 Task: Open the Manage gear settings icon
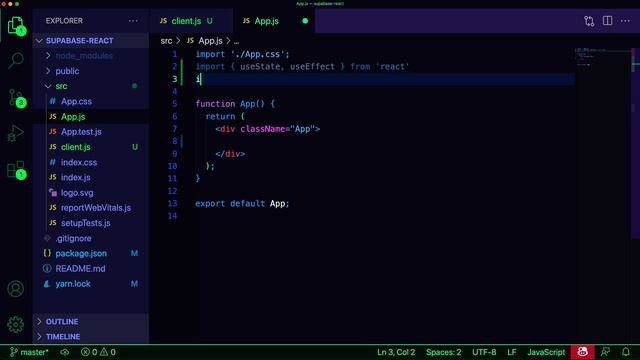[16, 324]
